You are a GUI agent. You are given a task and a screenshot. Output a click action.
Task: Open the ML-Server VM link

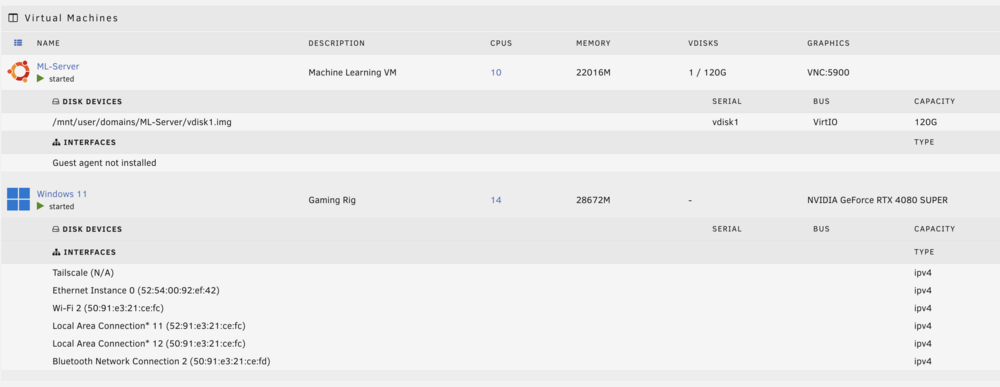pyautogui.click(x=58, y=66)
